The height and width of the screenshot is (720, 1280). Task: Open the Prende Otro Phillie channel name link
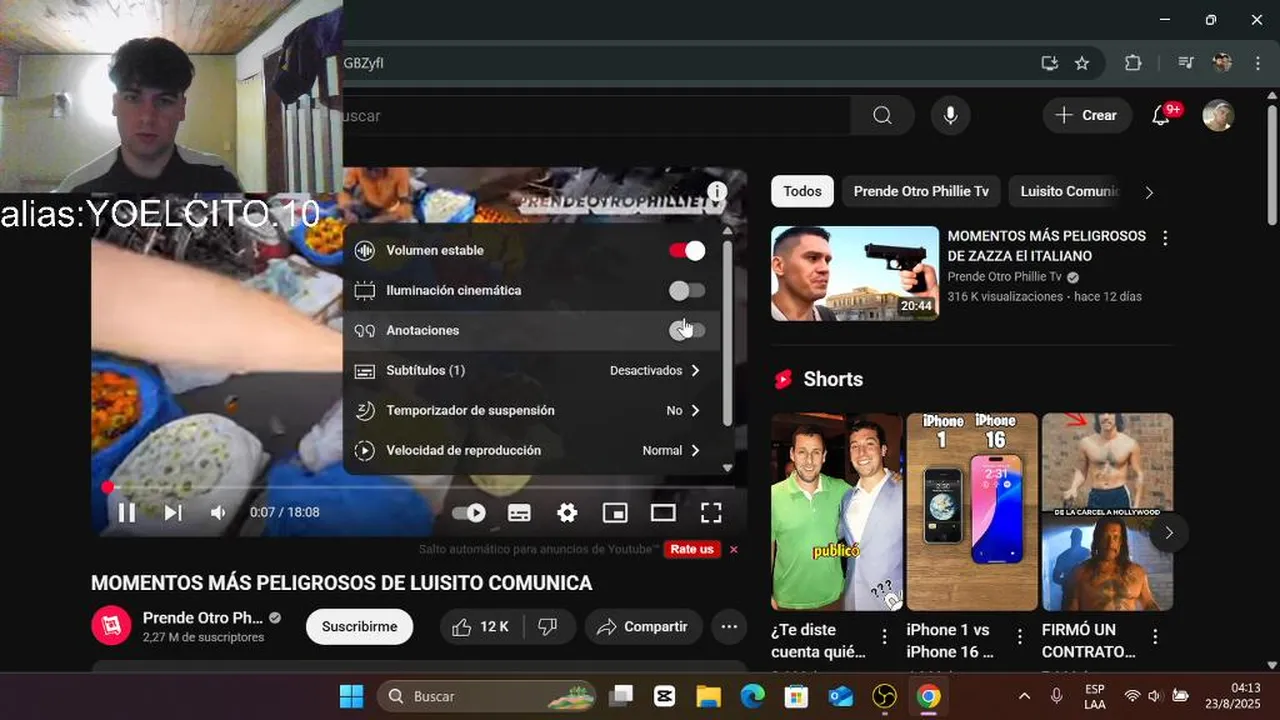(203, 618)
